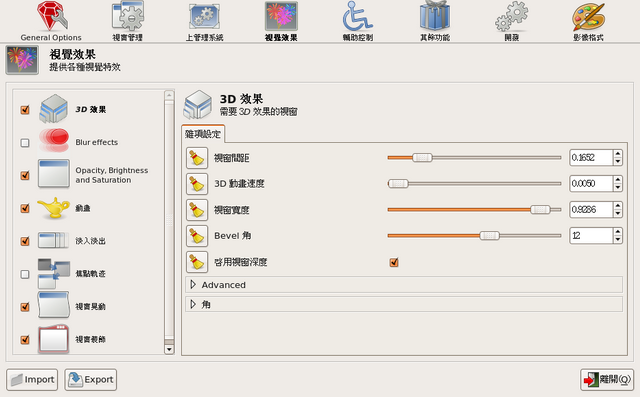Decrease 視窗寬度 value with down arrow
The width and height of the screenshot is (640, 397).
618,214
